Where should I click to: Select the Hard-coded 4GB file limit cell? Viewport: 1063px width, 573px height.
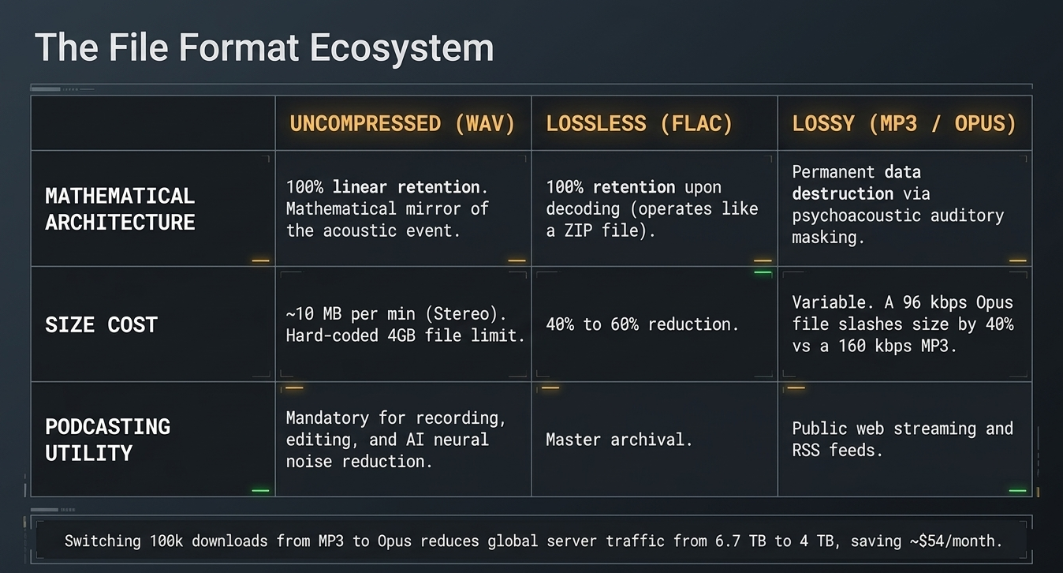click(405, 324)
